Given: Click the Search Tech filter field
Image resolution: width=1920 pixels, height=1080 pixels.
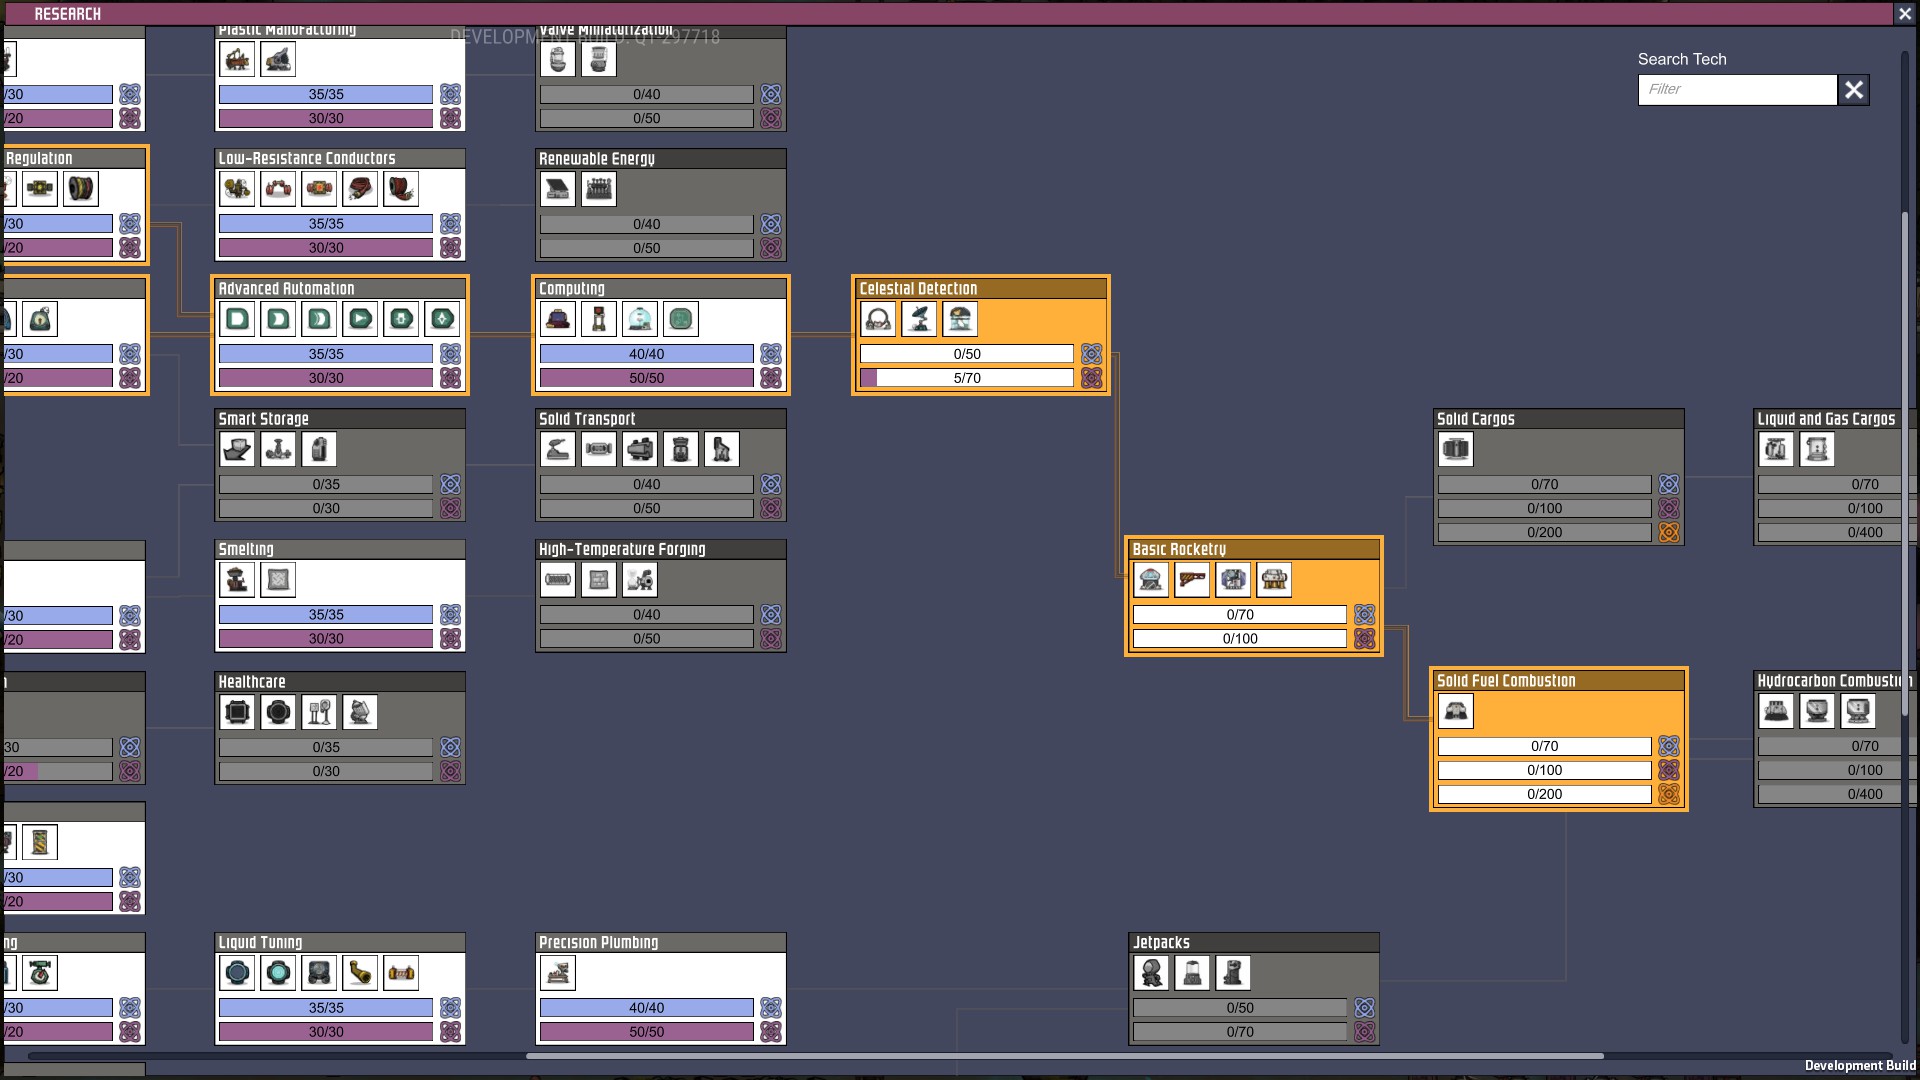Looking at the screenshot, I should tap(1737, 90).
